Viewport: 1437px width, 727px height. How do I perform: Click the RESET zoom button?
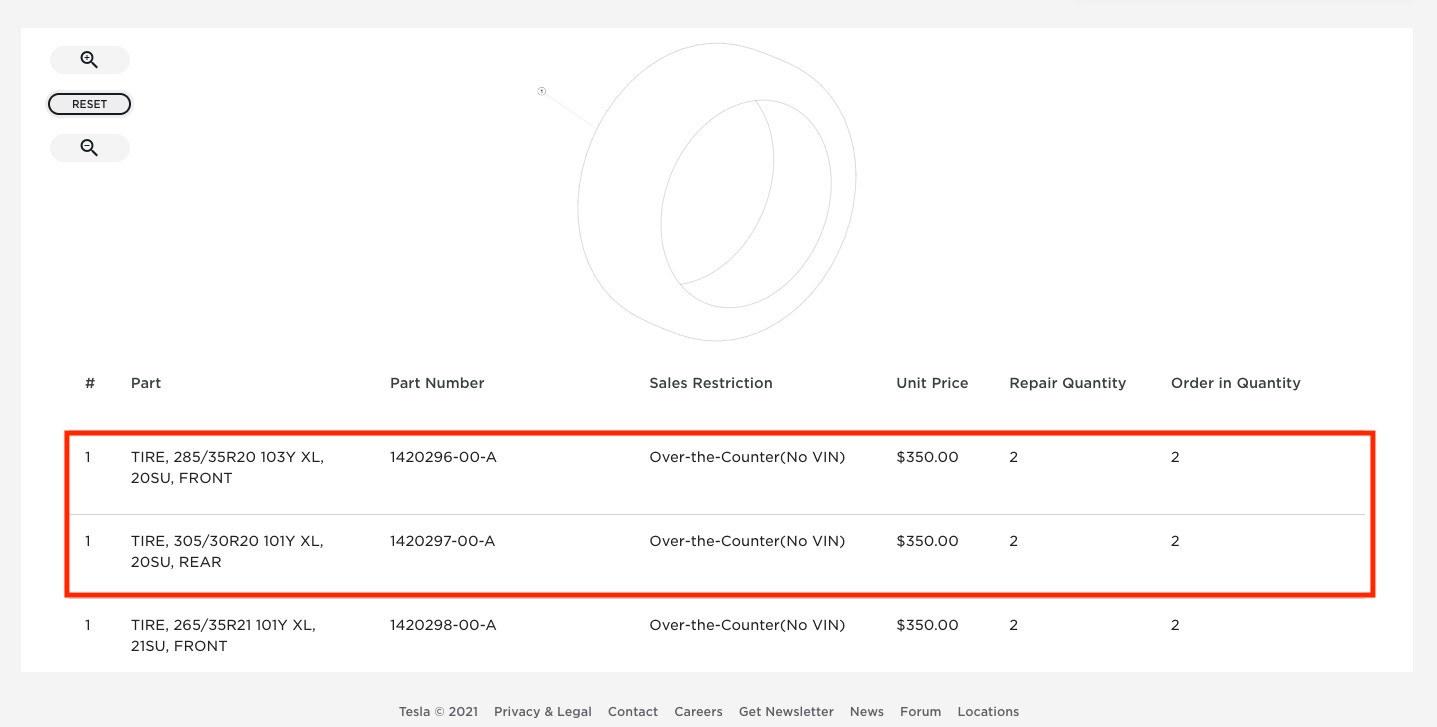coord(90,104)
